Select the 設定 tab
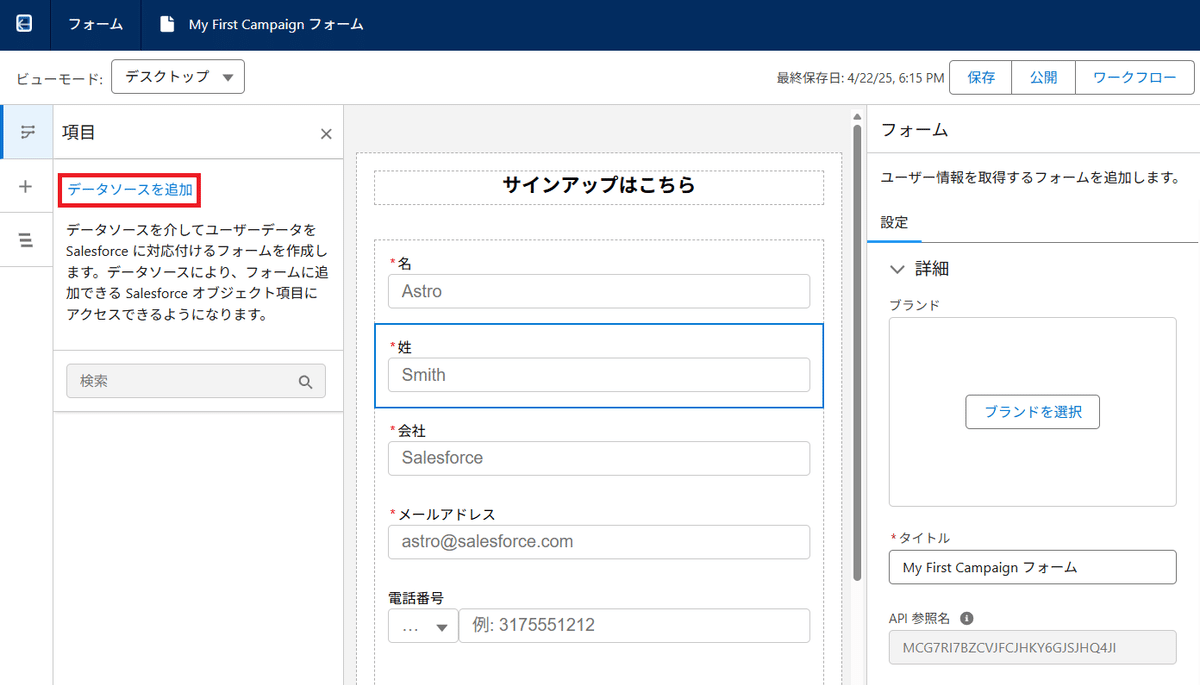The width and height of the screenshot is (1200, 685). [894, 222]
